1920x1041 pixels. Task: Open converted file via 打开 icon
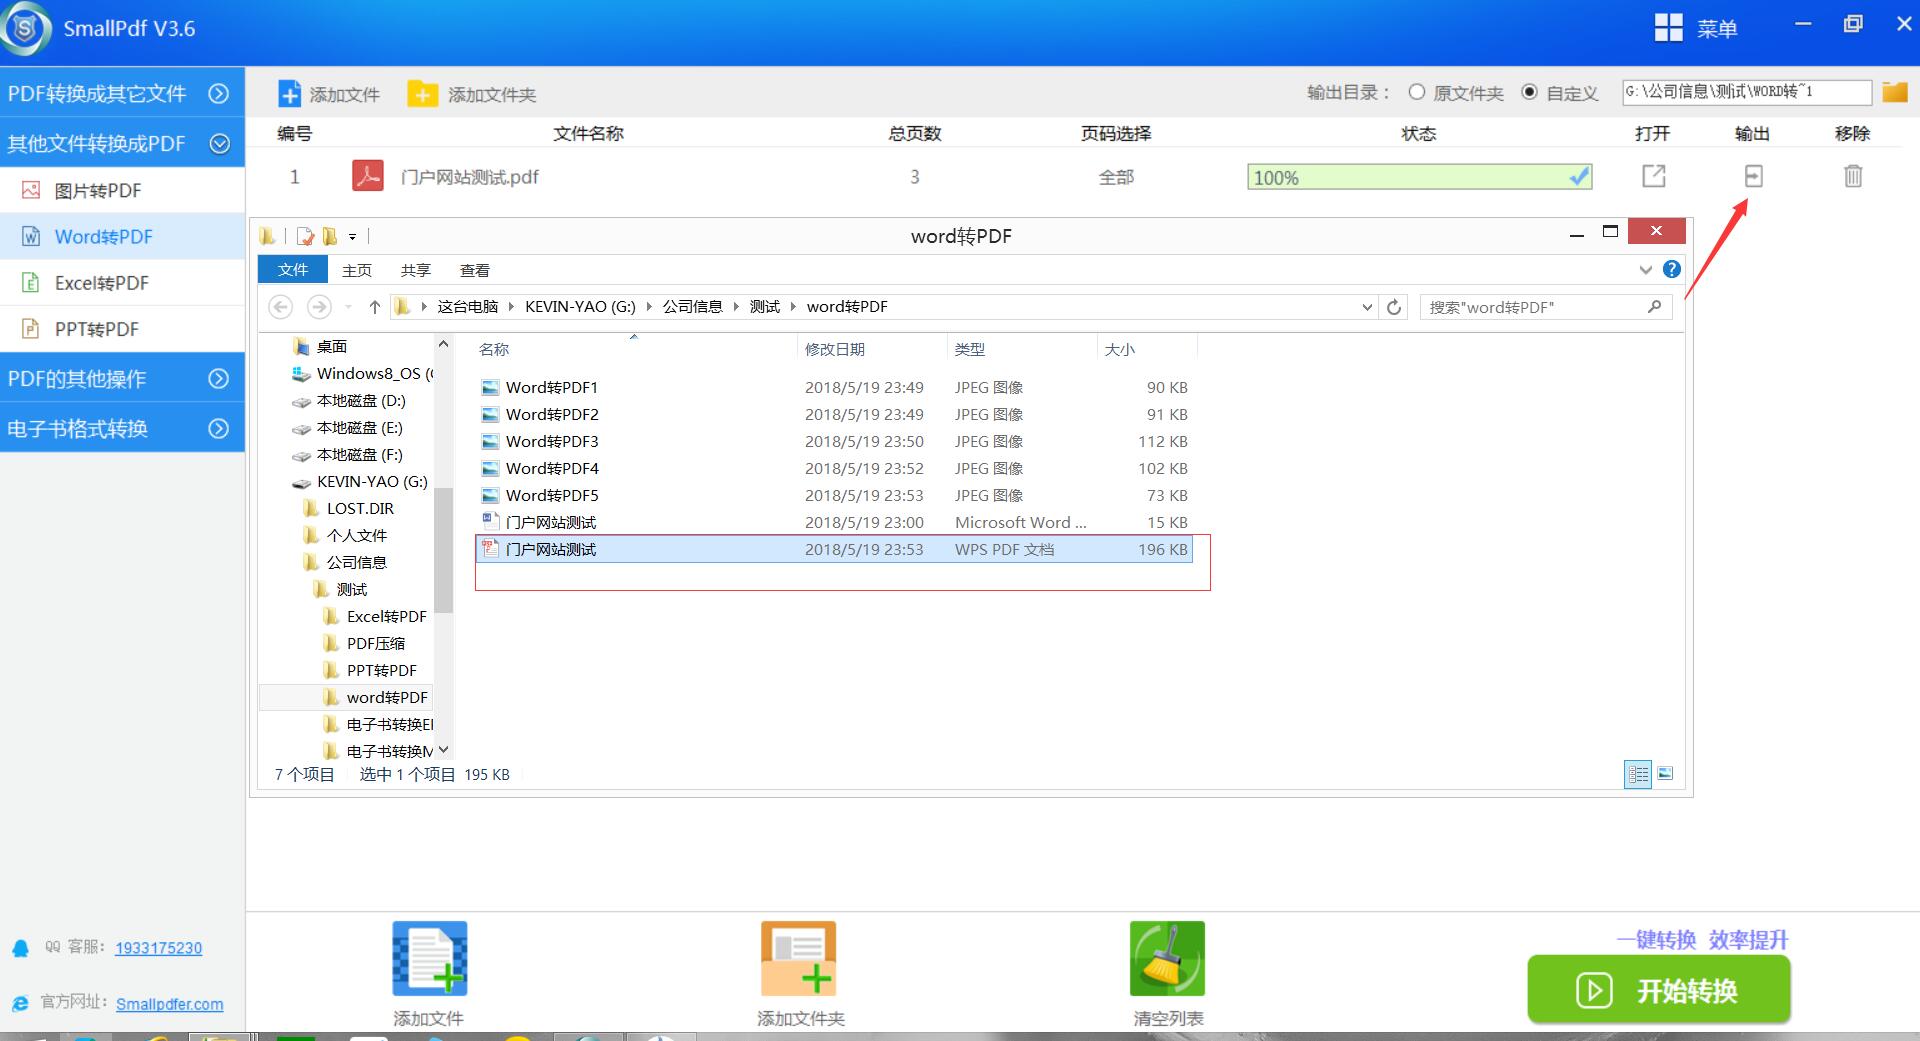coord(1654,176)
